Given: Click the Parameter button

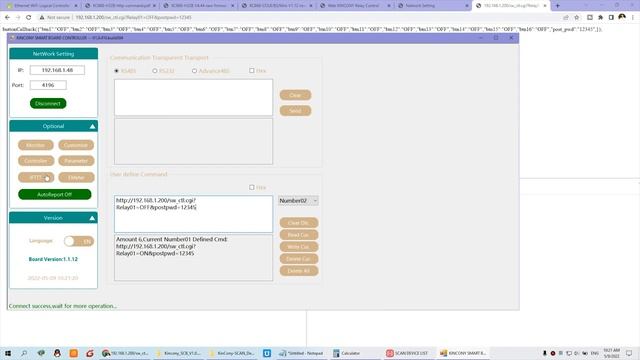Looking at the screenshot, I should coord(76,161).
